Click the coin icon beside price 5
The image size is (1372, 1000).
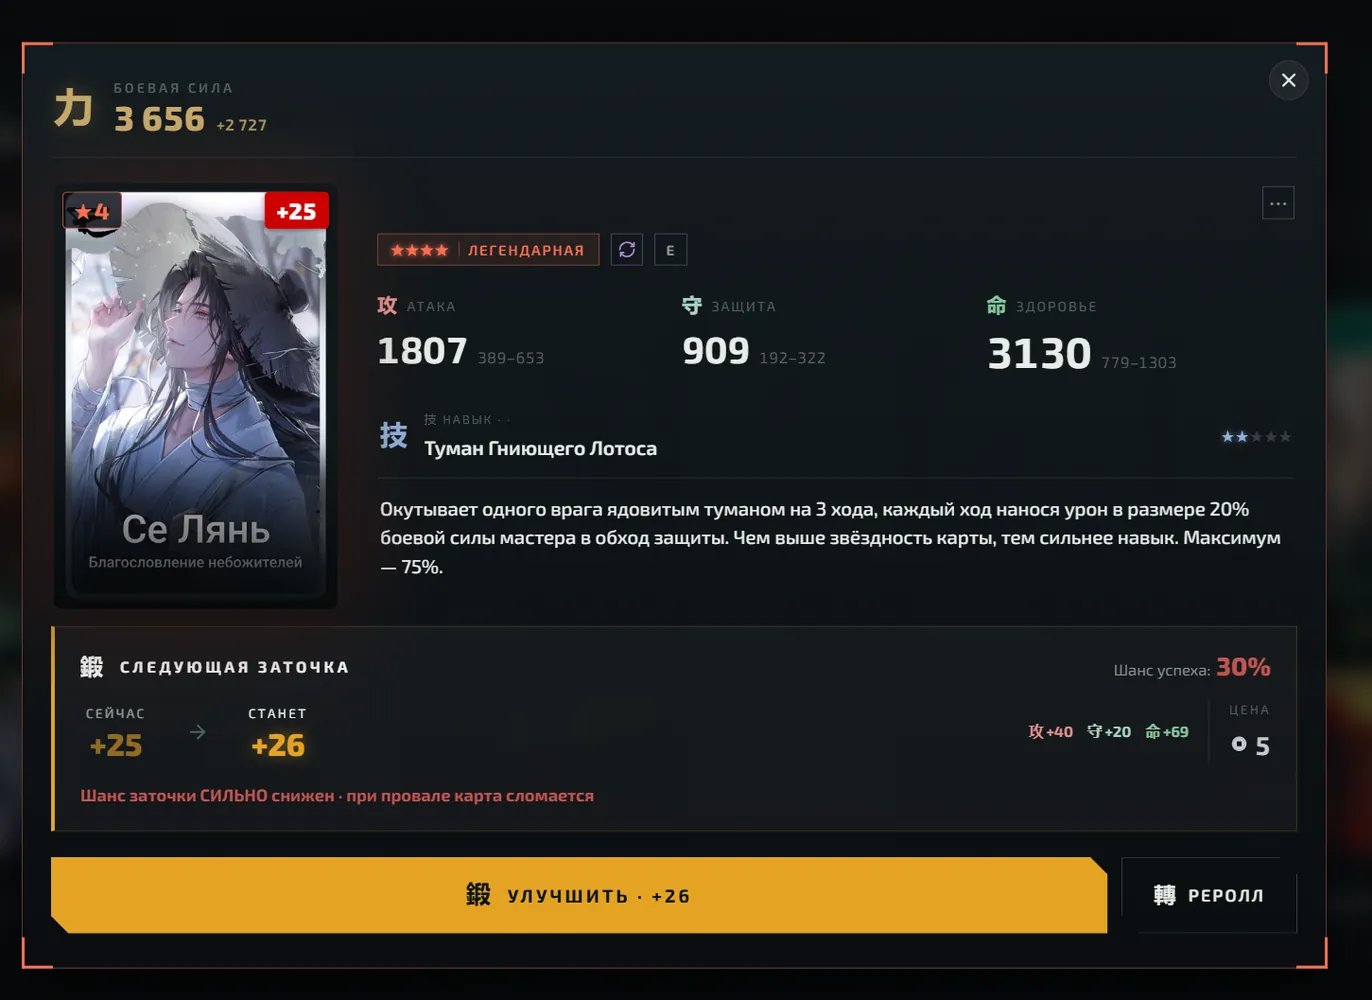click(x=1239, y=744)
